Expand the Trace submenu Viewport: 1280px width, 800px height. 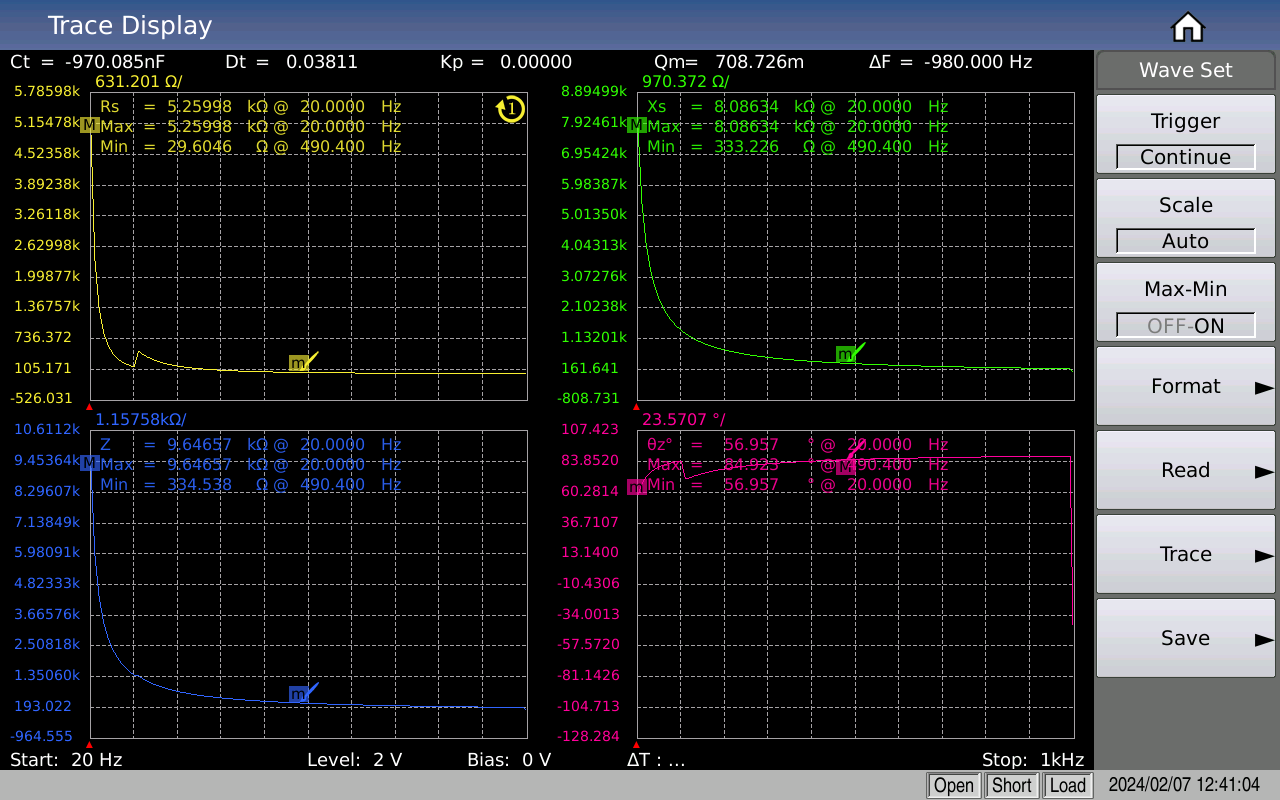click(x=1185, y=554)
